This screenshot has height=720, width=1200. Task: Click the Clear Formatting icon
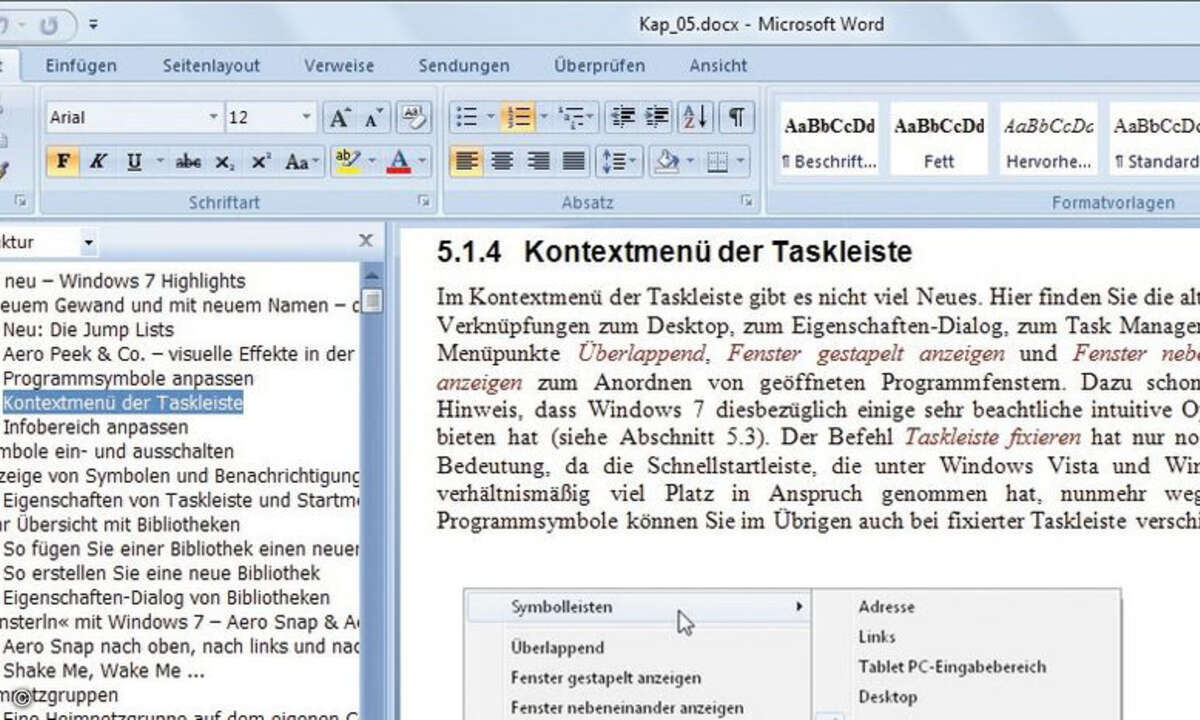[x=412, y=118]
